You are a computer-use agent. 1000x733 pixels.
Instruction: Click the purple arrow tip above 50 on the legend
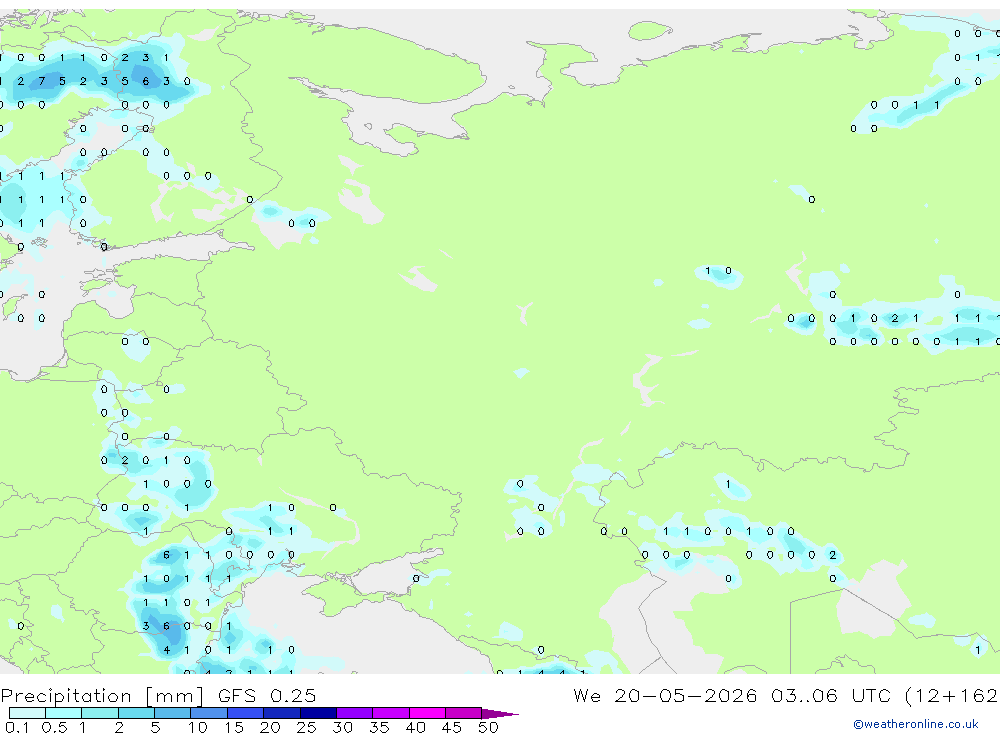[499, 713]
